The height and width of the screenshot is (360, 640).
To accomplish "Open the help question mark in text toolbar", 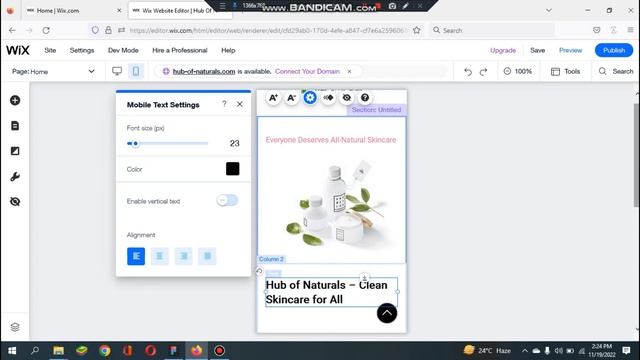I will [365, 98].
